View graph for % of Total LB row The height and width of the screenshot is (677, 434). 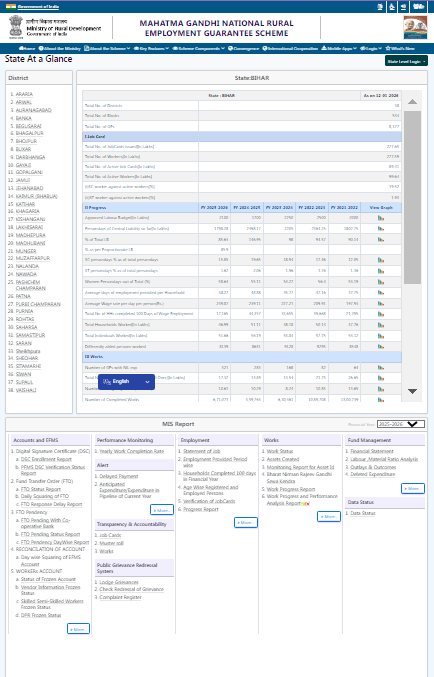tap(381, 239)
